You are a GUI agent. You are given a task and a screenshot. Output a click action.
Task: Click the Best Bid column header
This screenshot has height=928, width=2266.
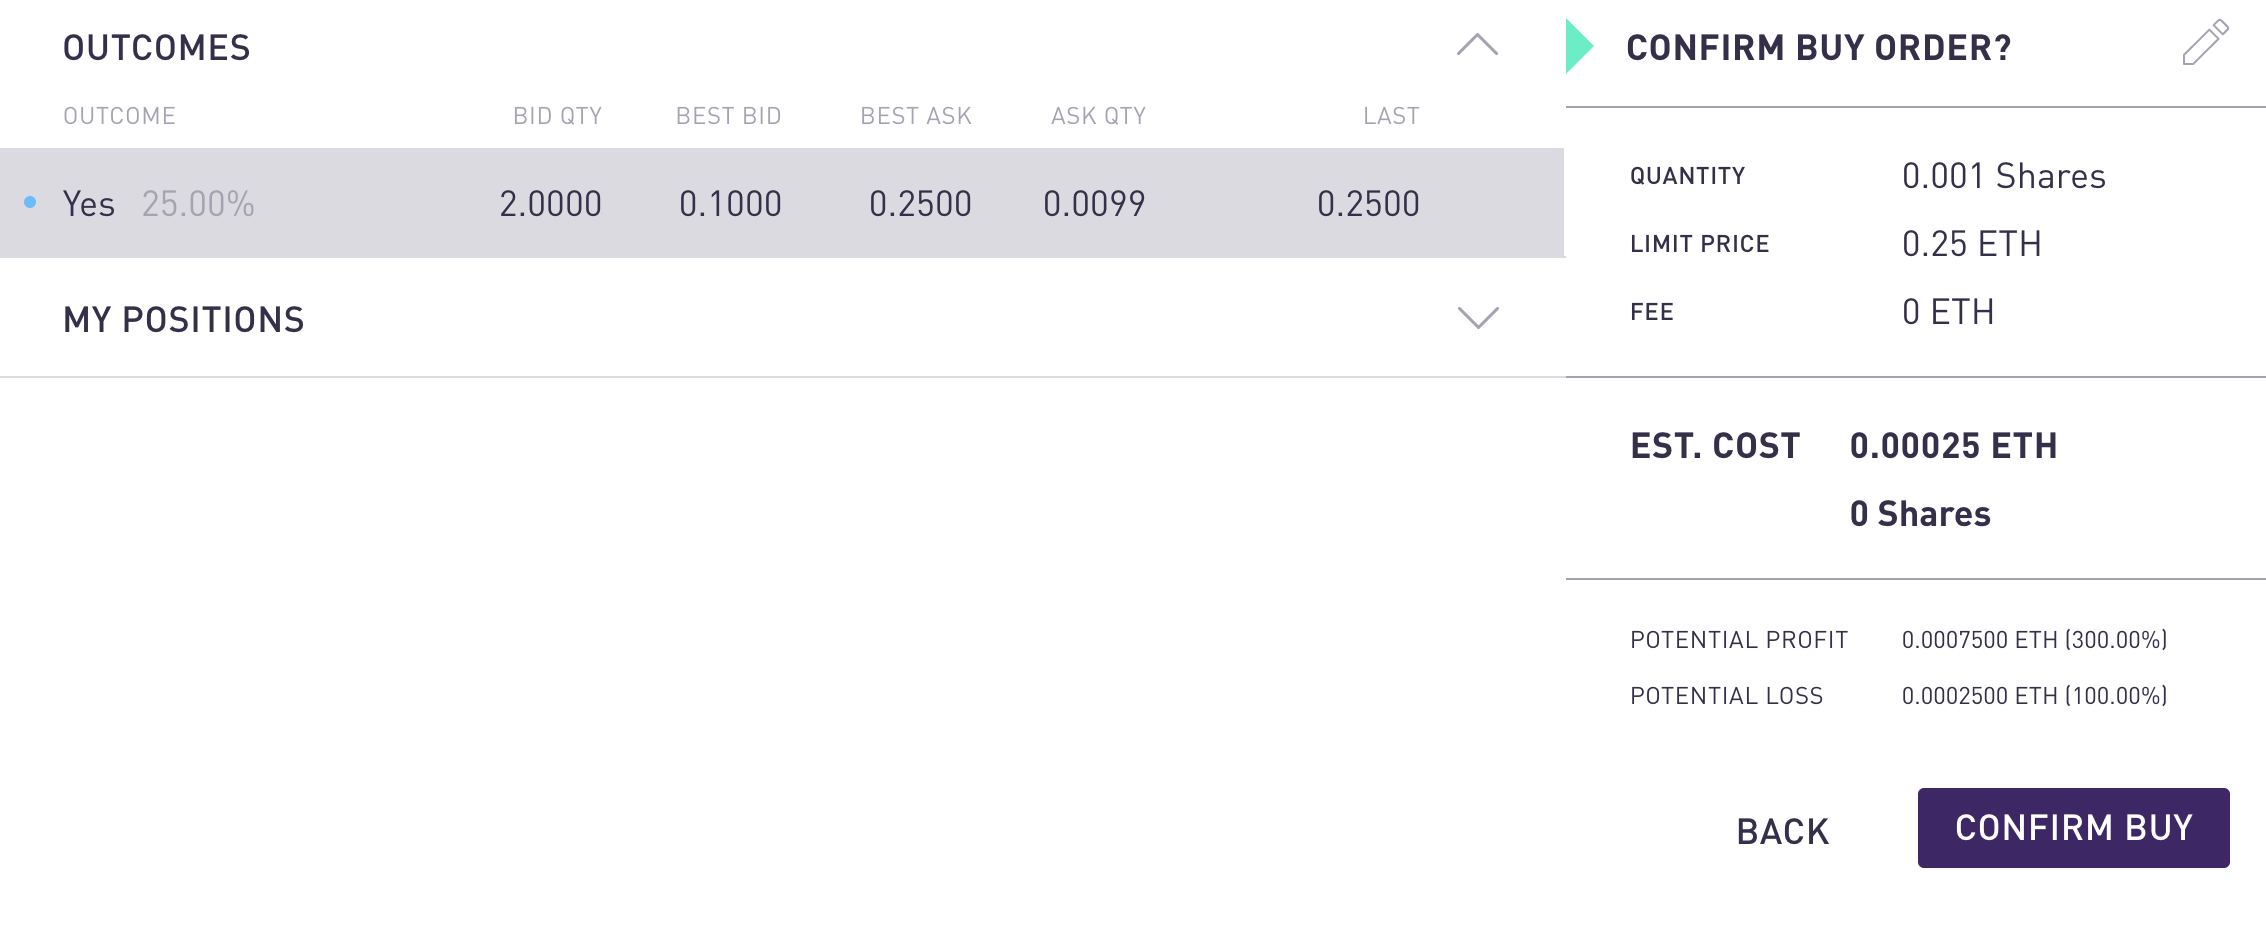[728, 116]
